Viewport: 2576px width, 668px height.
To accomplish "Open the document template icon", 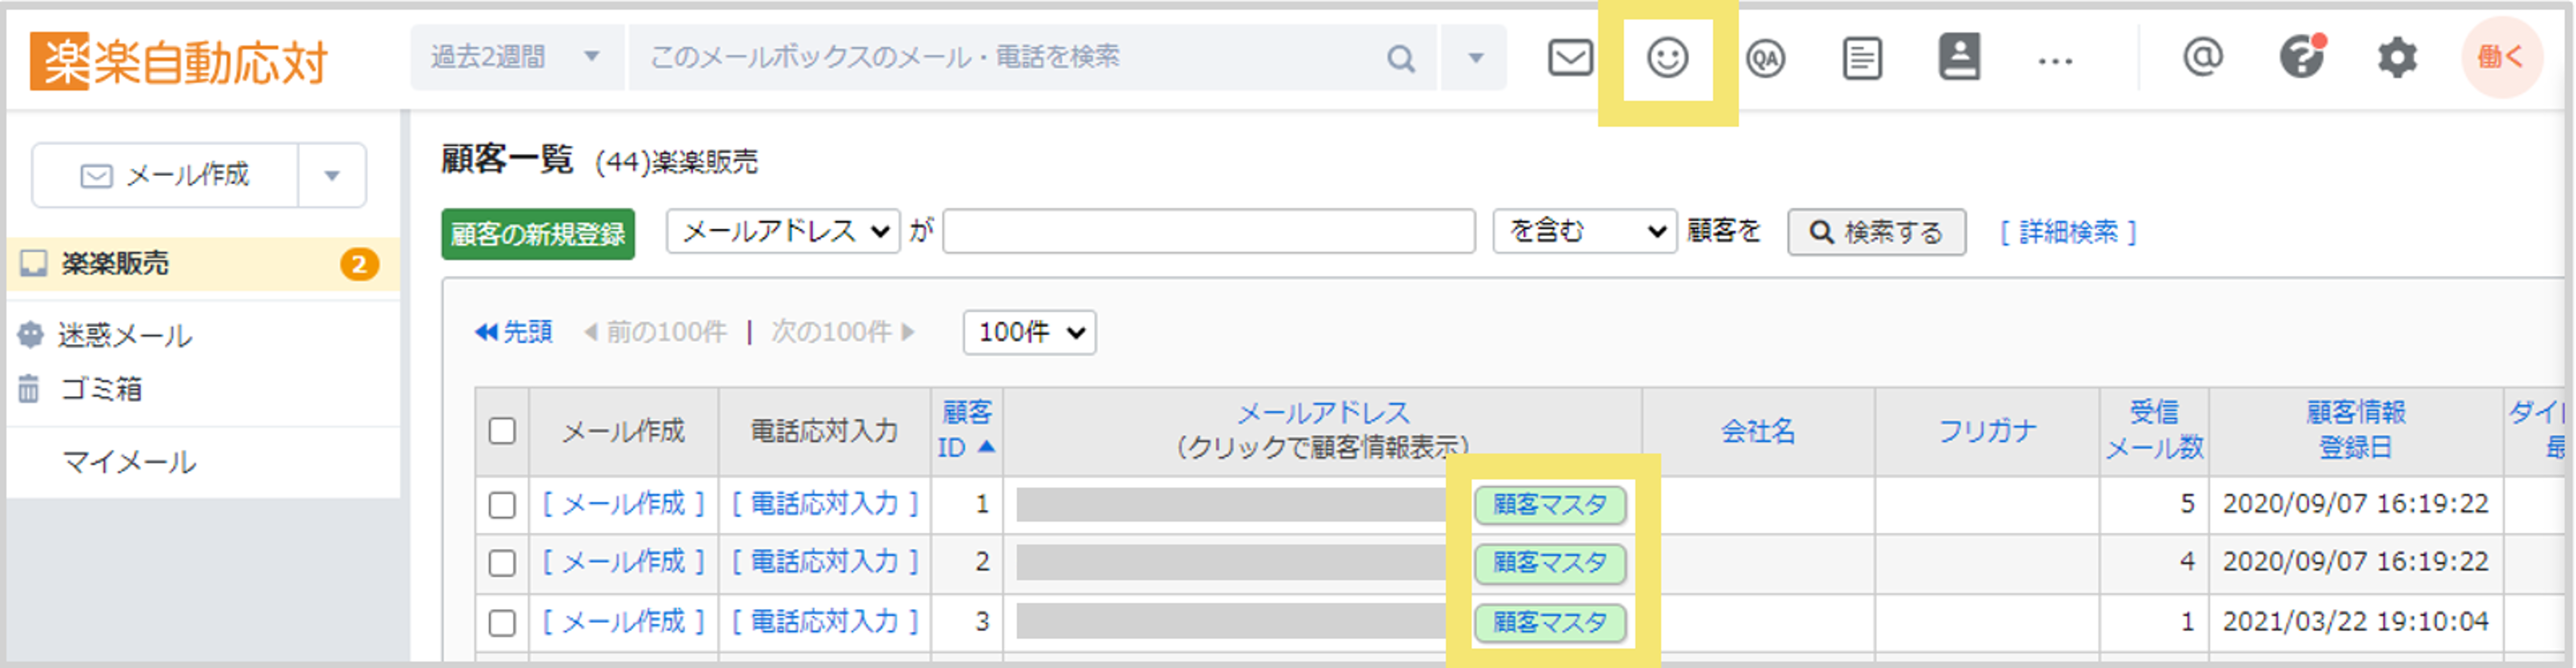I will (x=1861, y=59).
